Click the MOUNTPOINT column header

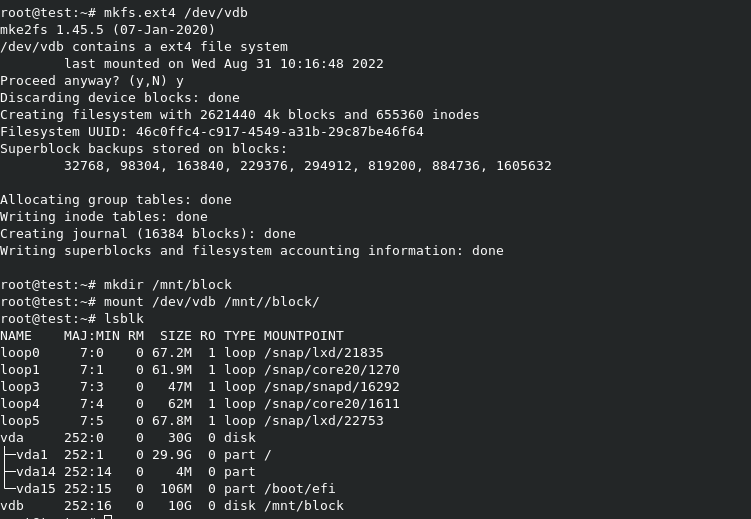299,335
